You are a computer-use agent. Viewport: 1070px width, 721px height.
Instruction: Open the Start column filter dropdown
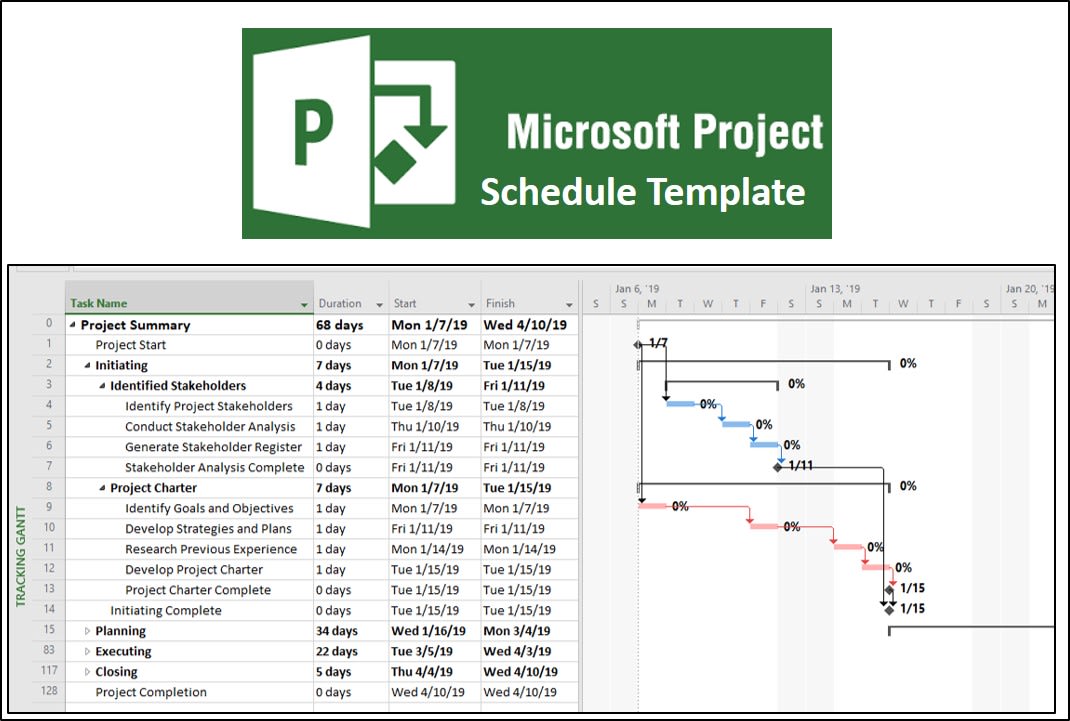(472, 305)
